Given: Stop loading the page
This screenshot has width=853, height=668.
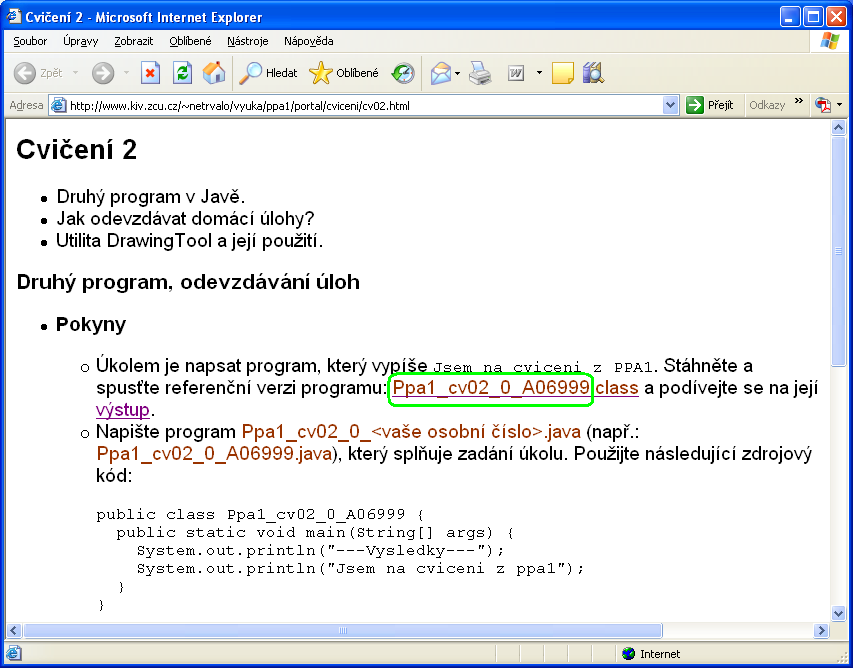Looking at the screenshot, I should (150, 73).
